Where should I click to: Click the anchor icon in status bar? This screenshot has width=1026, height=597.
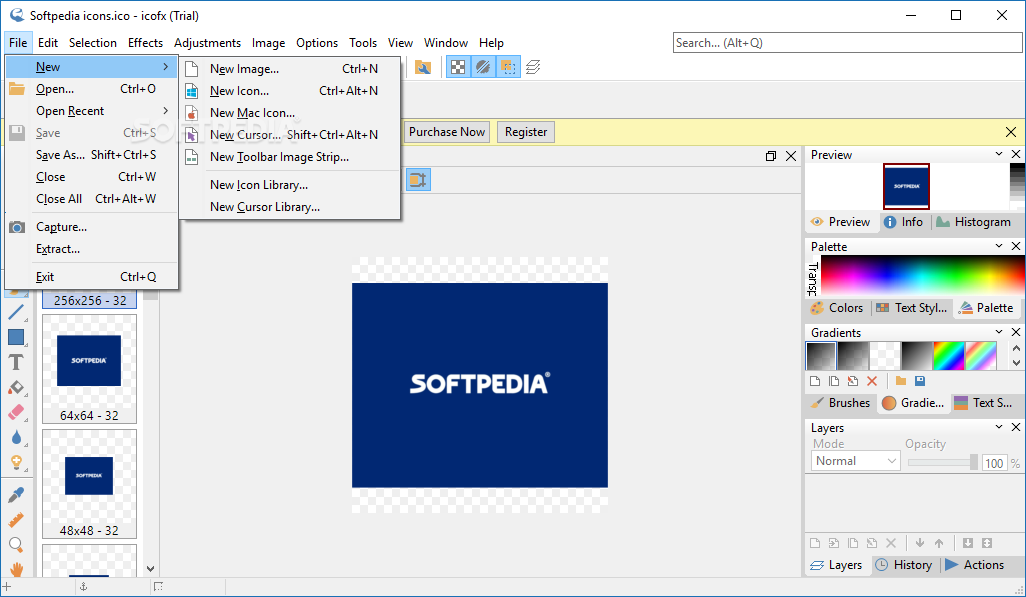click(83, 587)
